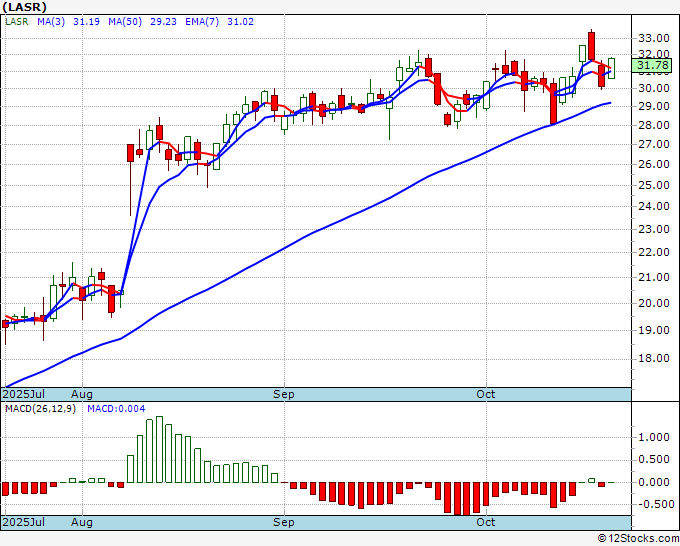Click the 2025Jul label on price chart axis
Image resolution: width=680 pixels, height=546 pixels.
[x=23, y=394]
